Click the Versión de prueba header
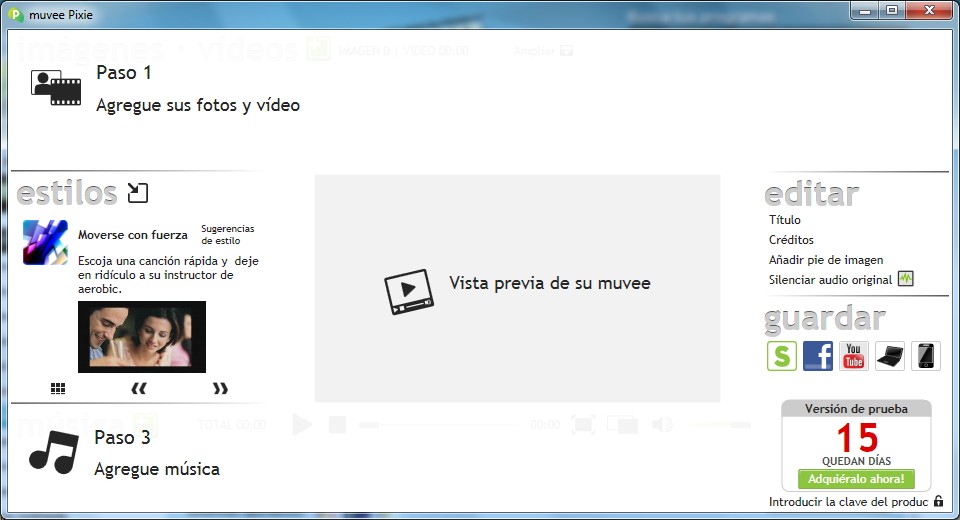 [856, 409]
